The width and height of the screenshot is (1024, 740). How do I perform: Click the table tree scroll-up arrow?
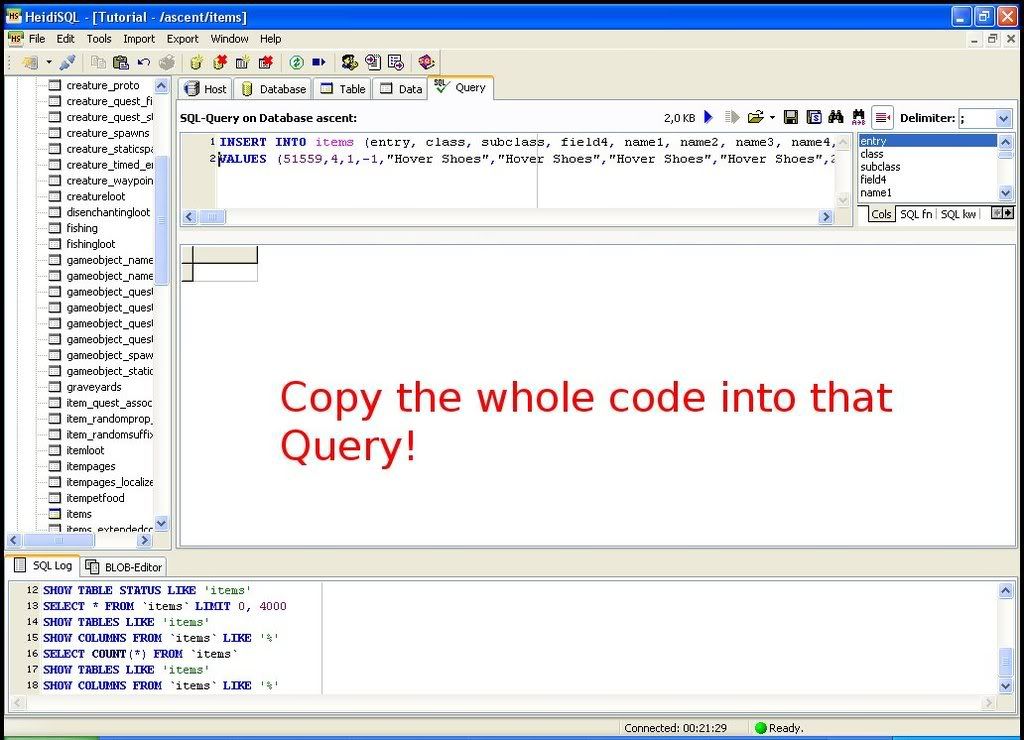pos(161,86)
